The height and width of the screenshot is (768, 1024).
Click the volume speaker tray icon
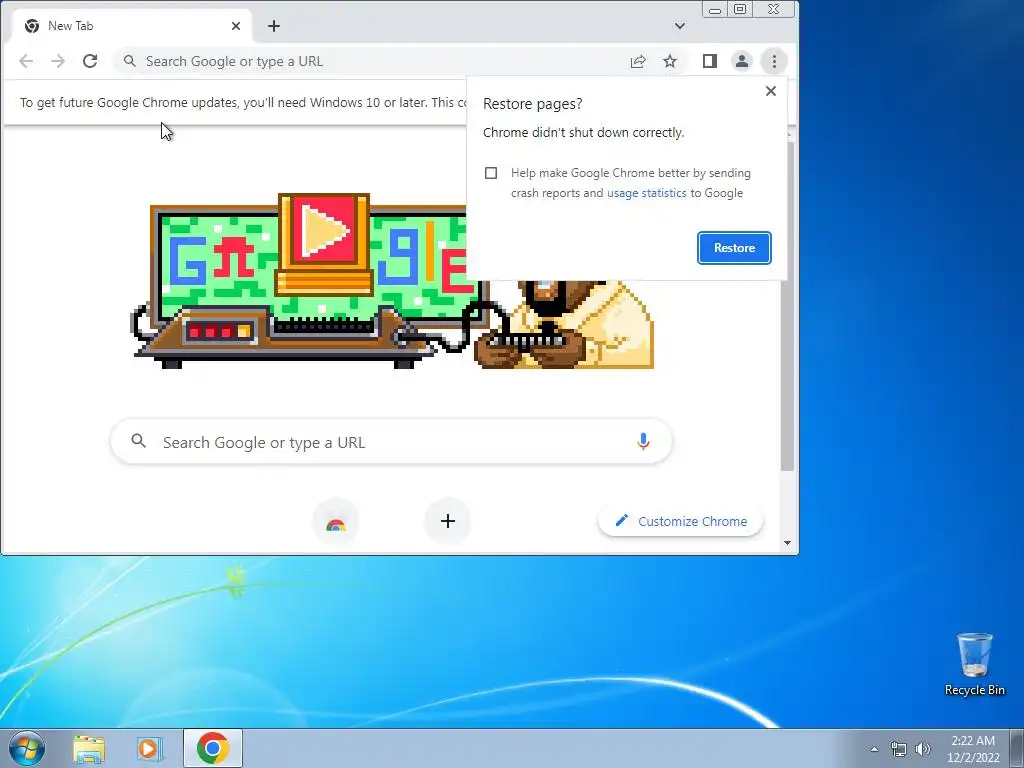923,749
